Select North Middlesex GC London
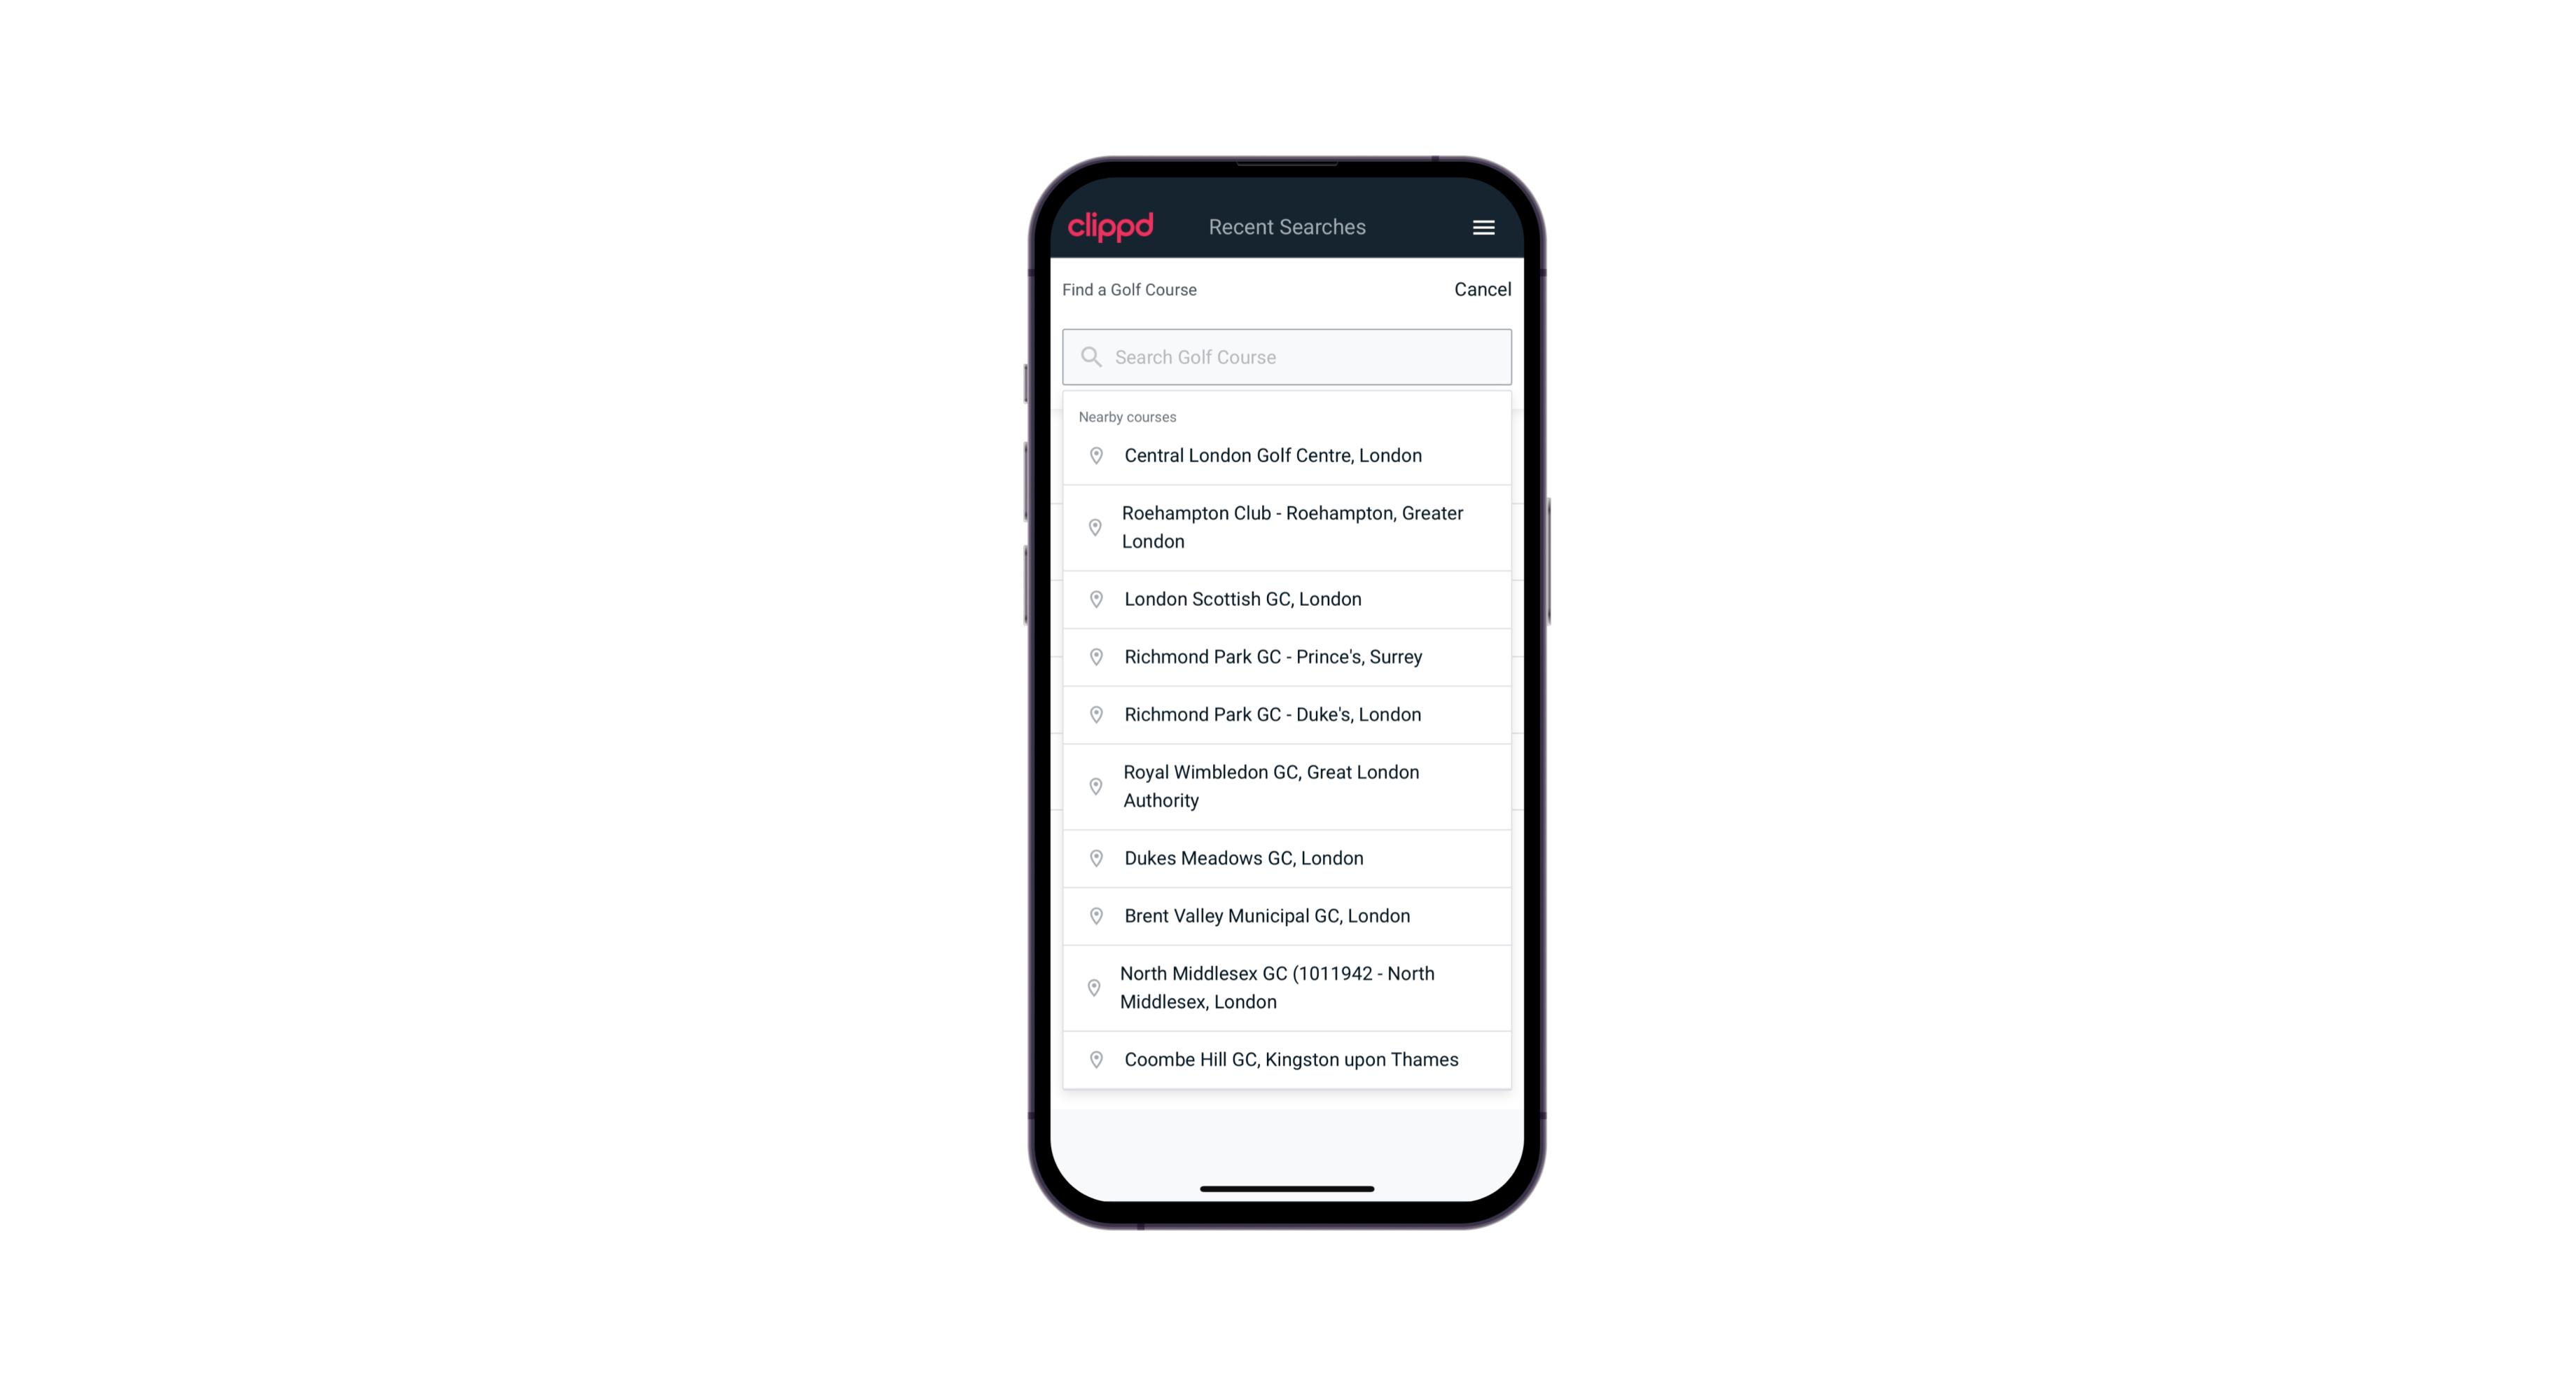2576x1386 pixels. click(1287, 987)
